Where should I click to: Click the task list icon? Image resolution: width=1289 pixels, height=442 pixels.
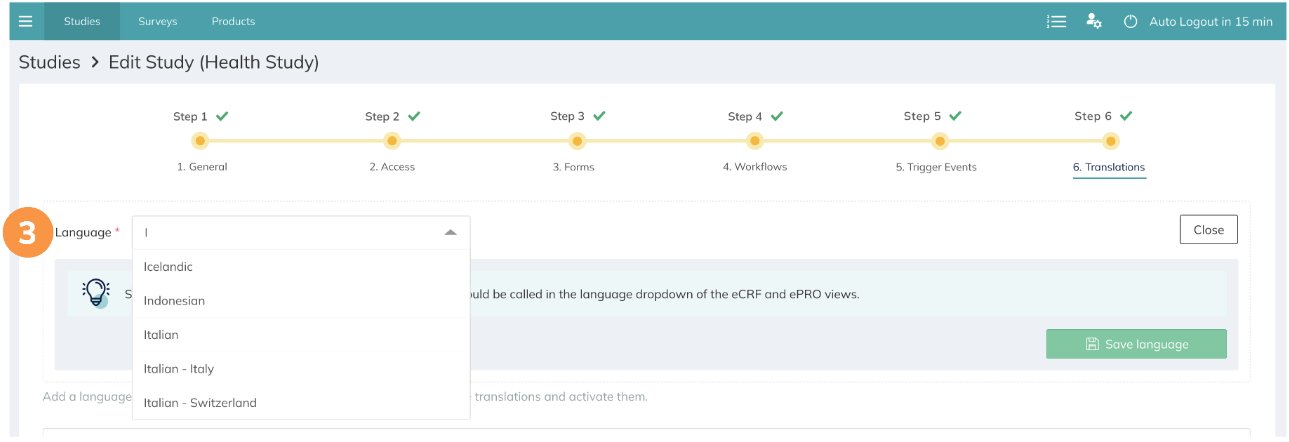pyautogui.click(x=1056, y=21)
